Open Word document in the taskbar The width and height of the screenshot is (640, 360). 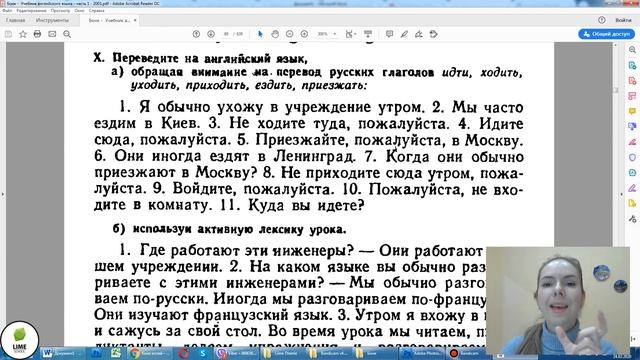coord(62,353)
